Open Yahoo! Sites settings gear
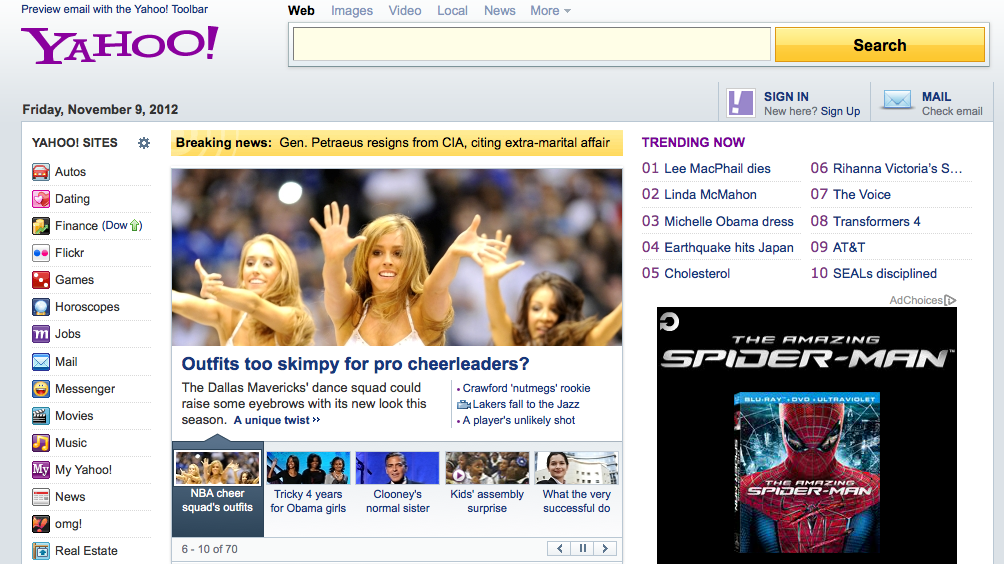The width and height of the screenshot is (1004, 564). coord(144,143)
